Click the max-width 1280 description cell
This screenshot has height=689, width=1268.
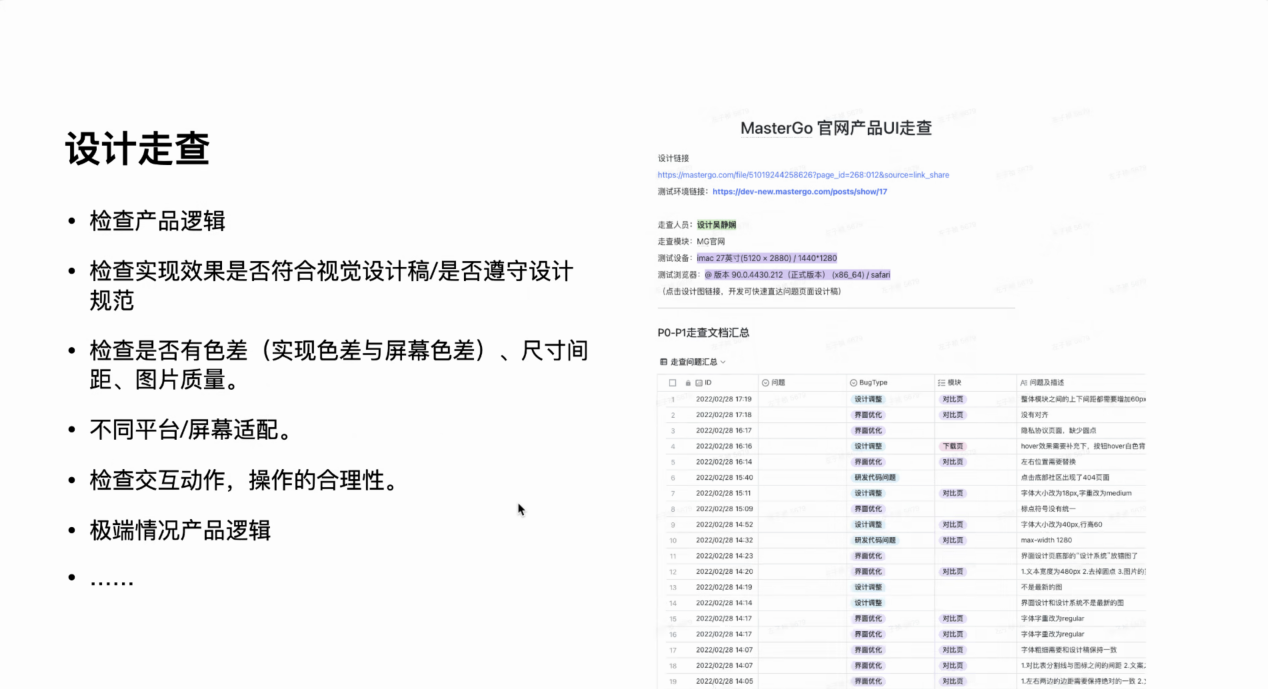coord(1046,540)
